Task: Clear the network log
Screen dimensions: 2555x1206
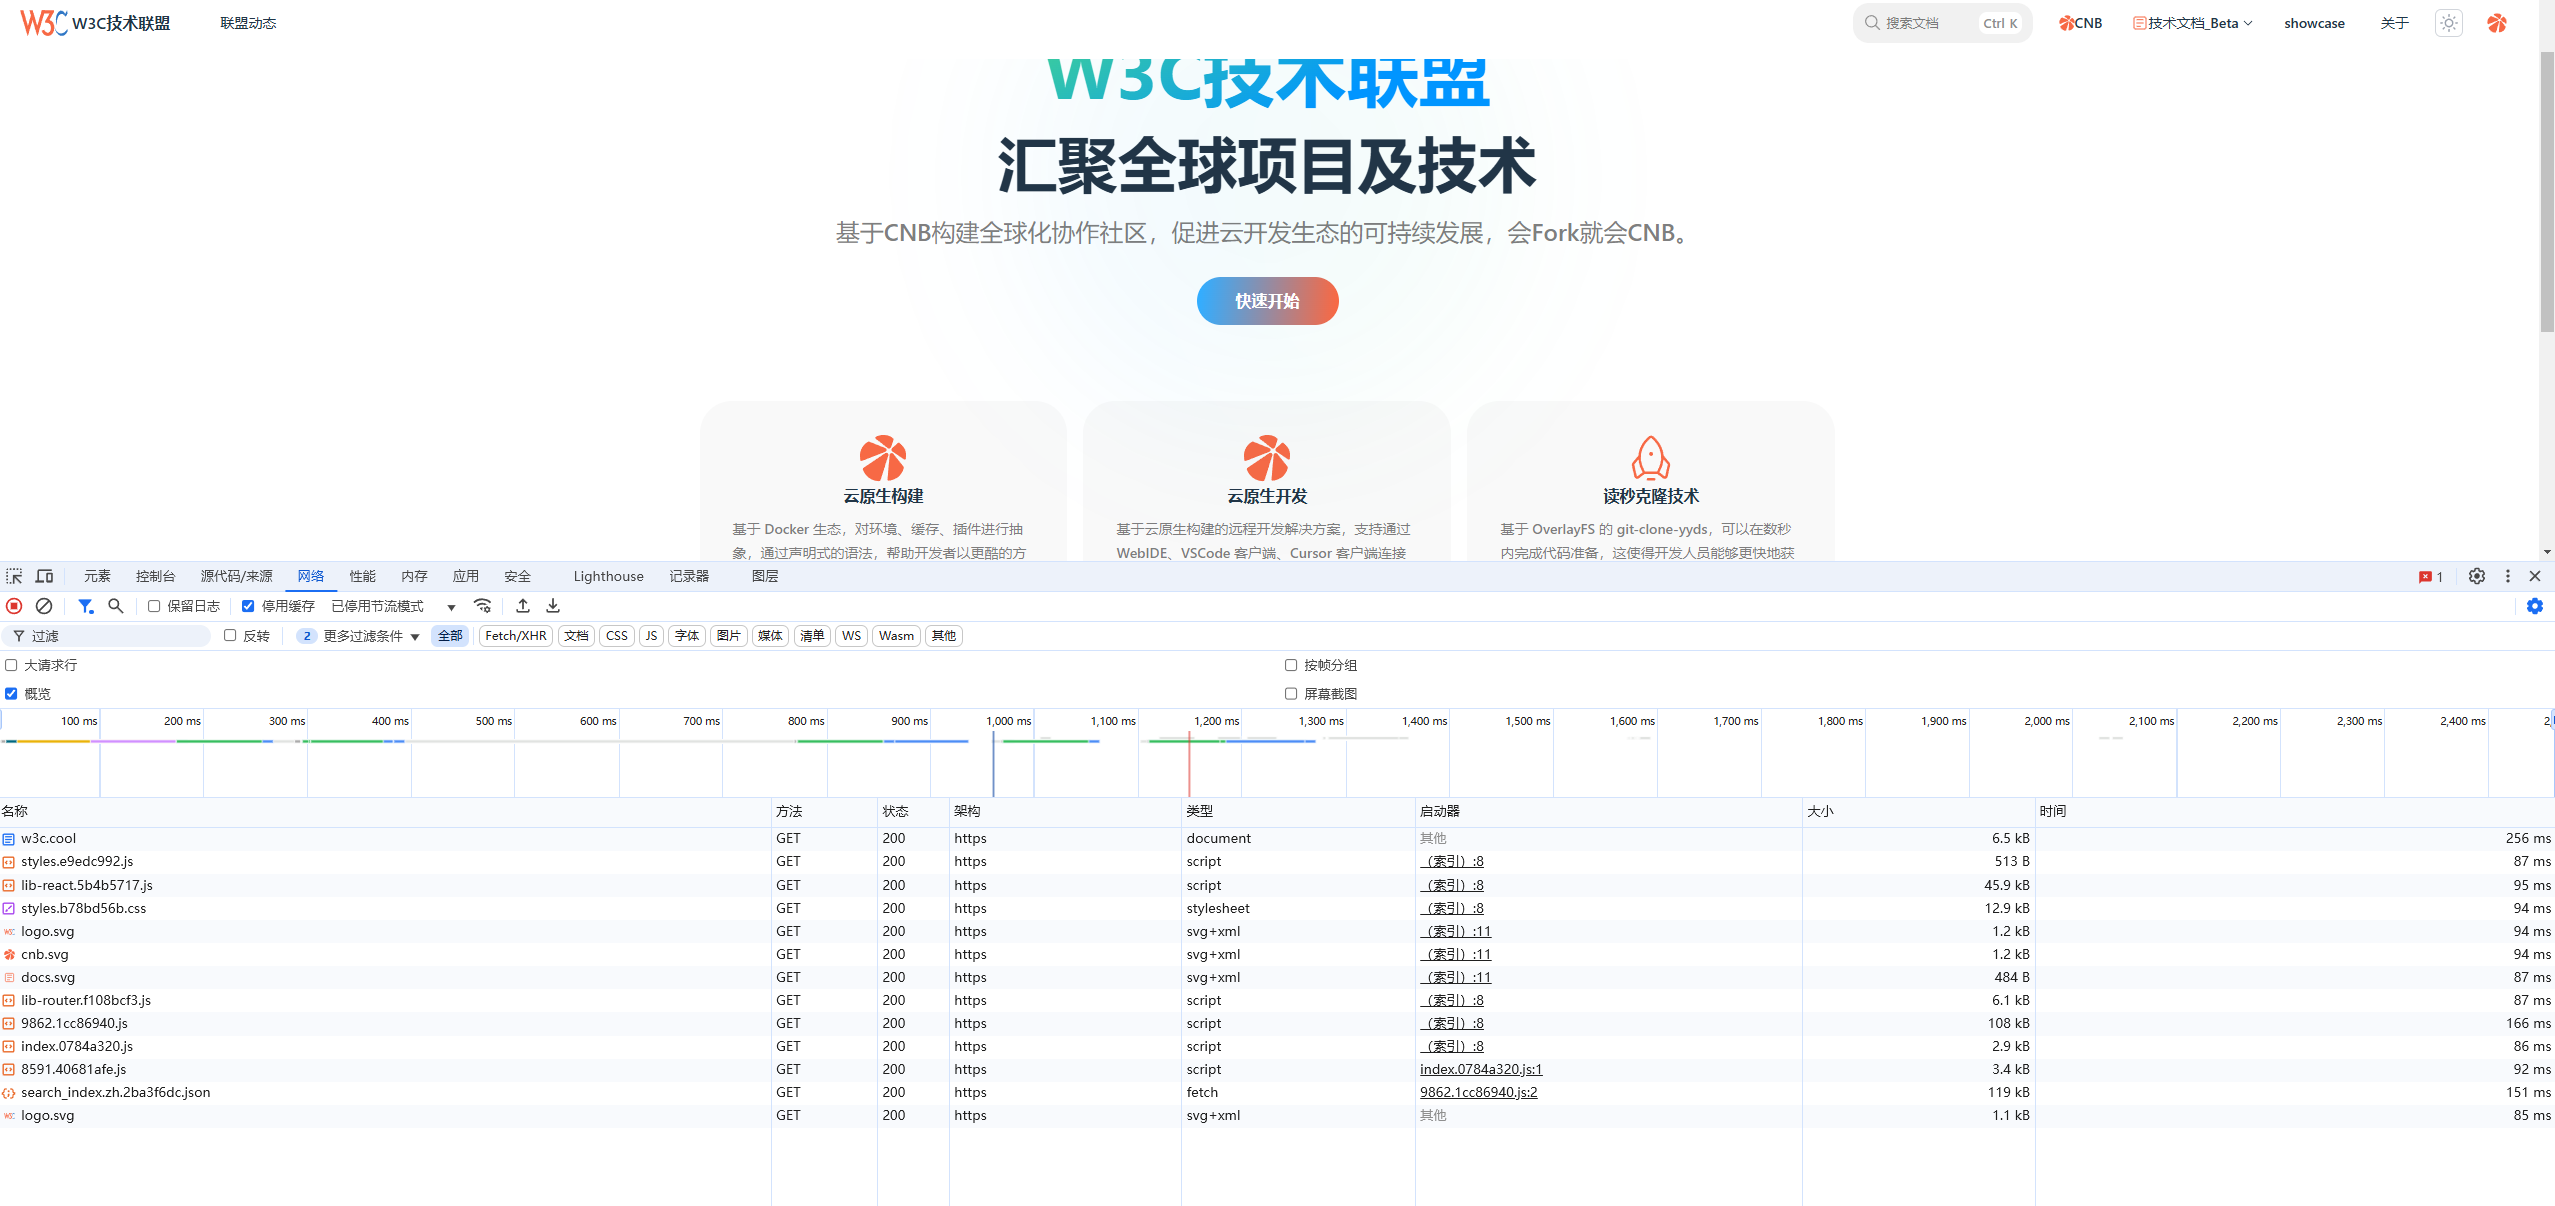Action: pyautogui.click(x=44, y=606)
